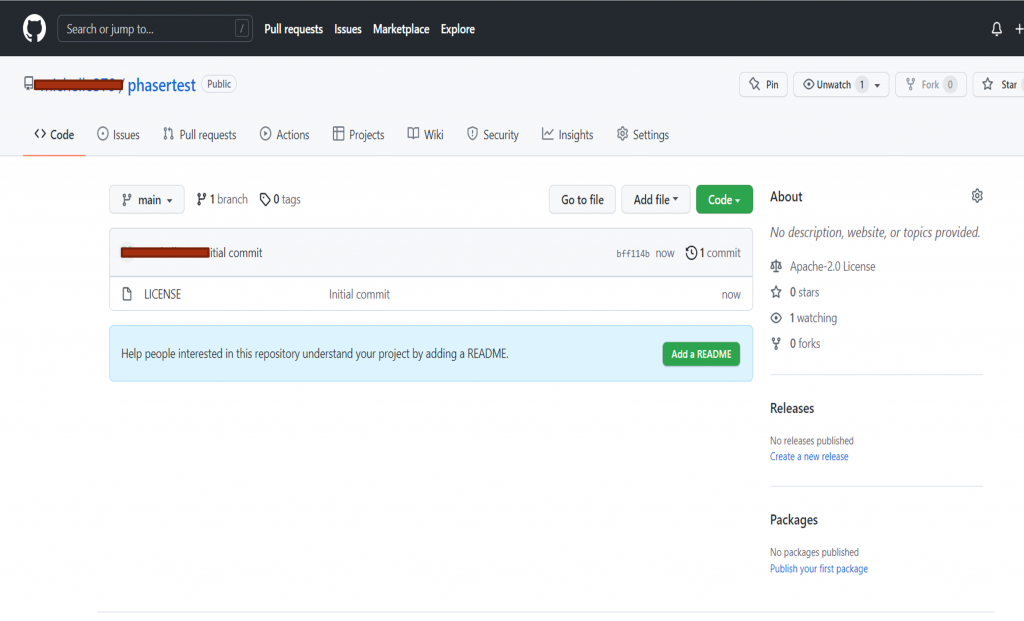Star the phasertest repository

(x=999, y=84)
